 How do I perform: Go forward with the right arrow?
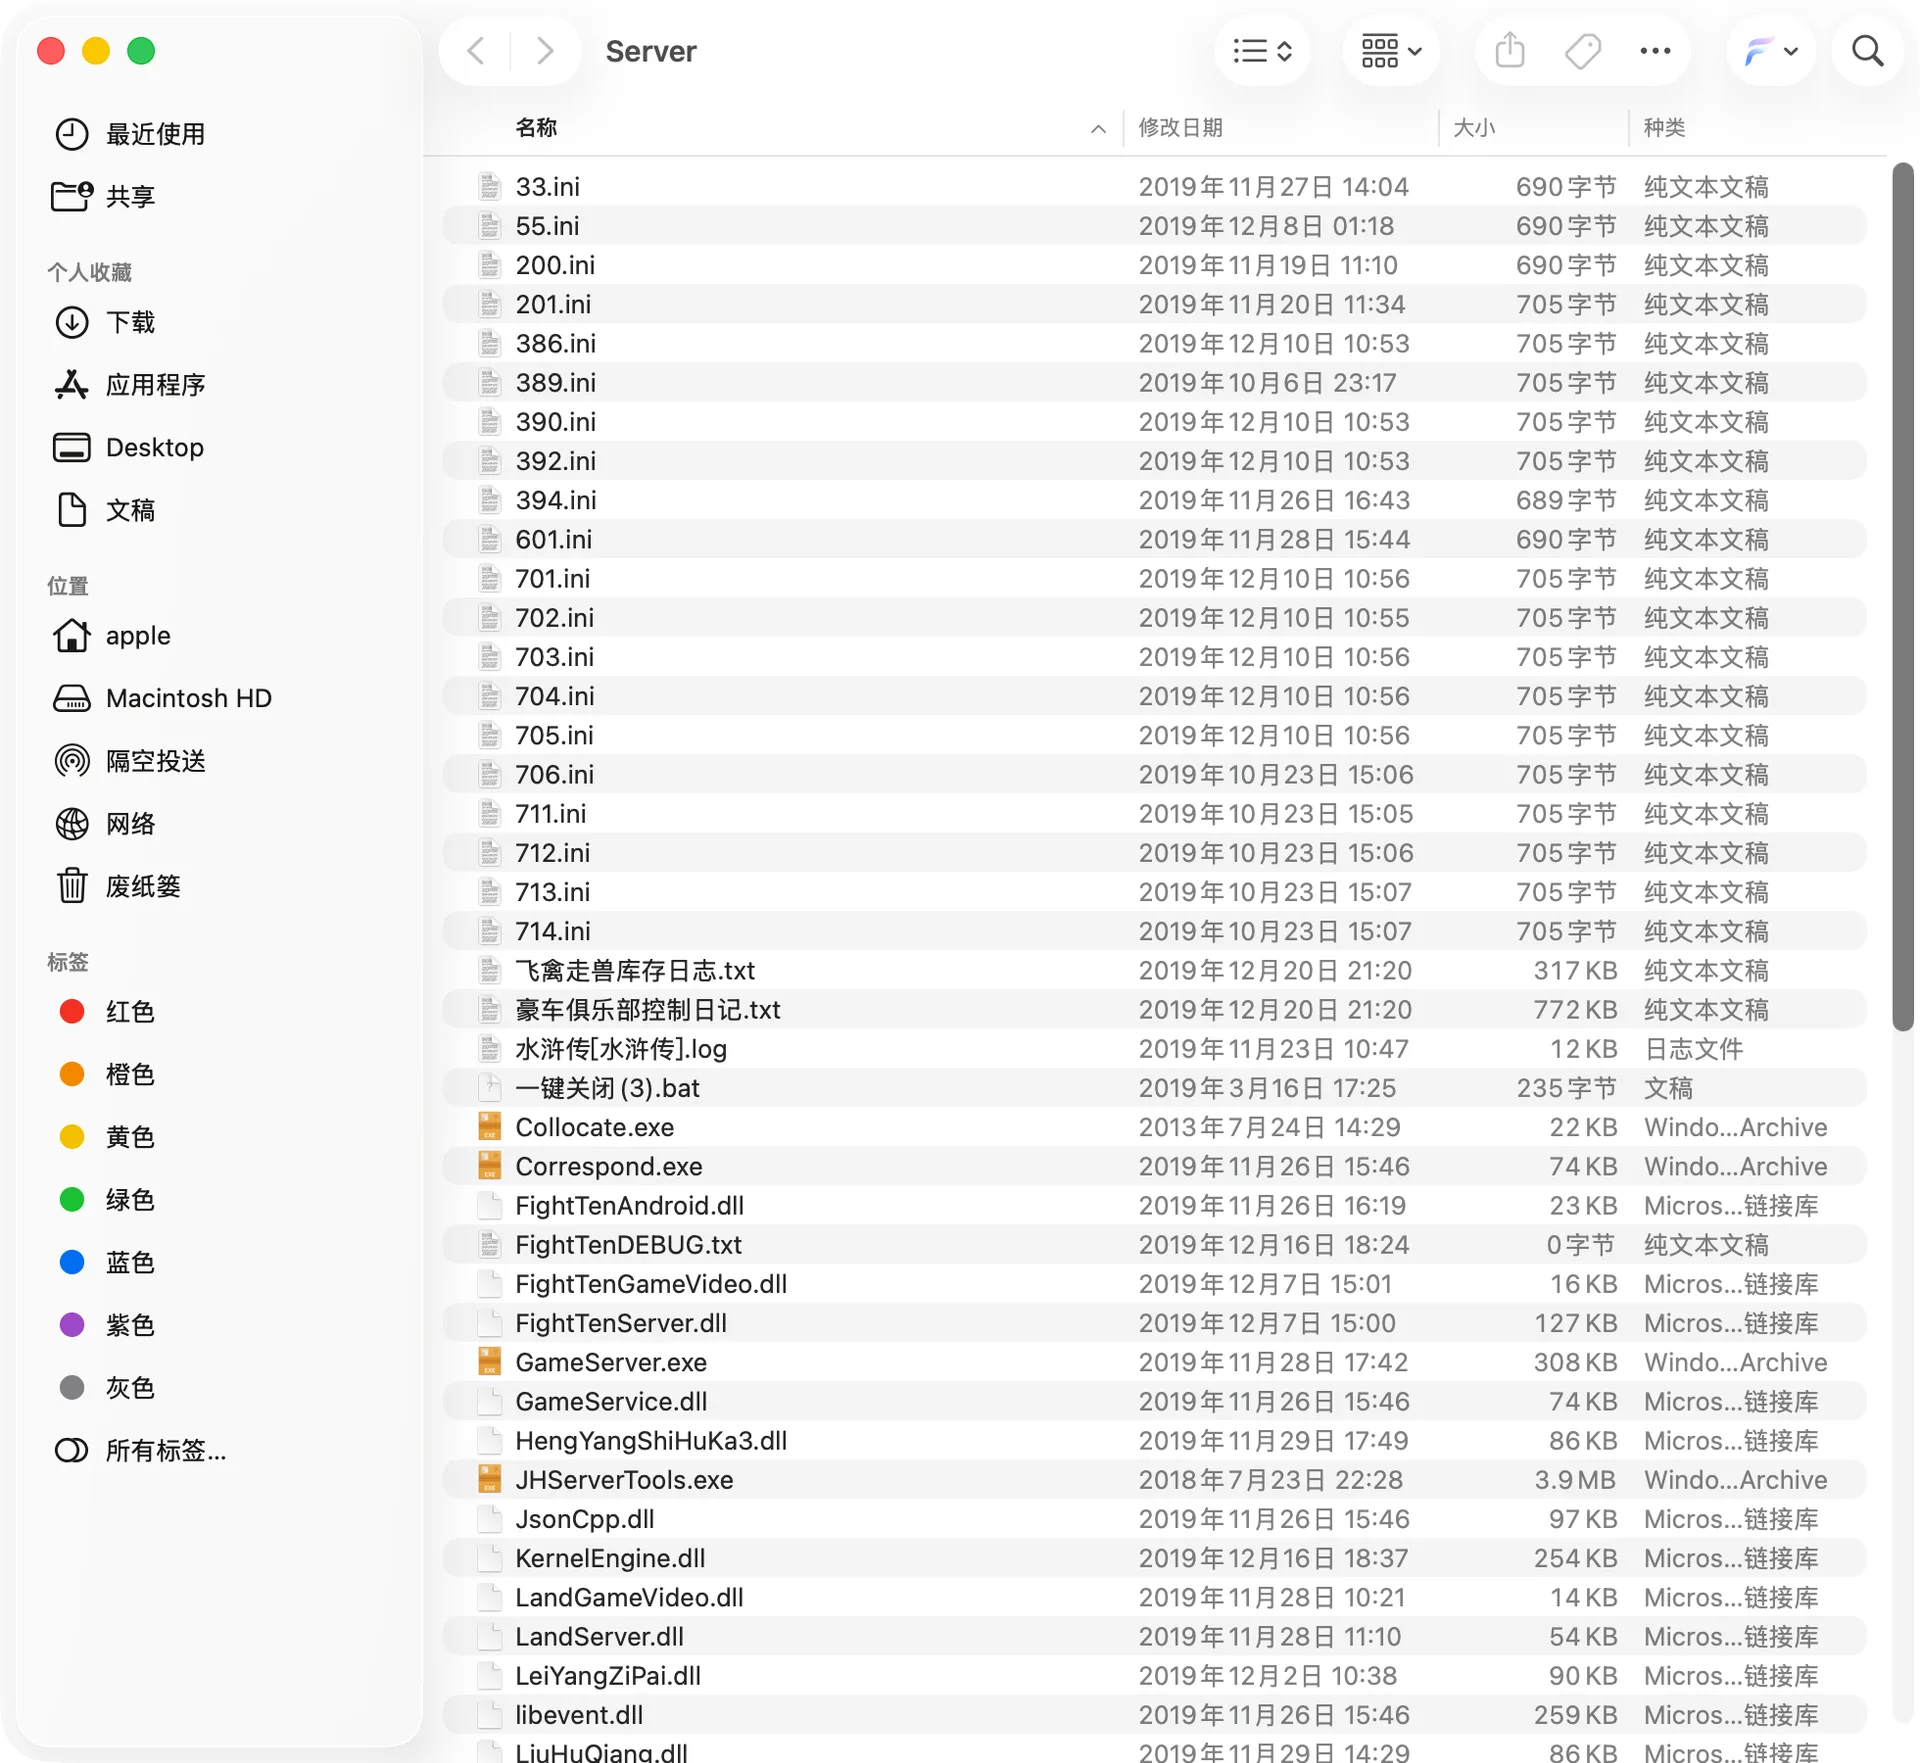pyautogui.click(x=545, y=51)
